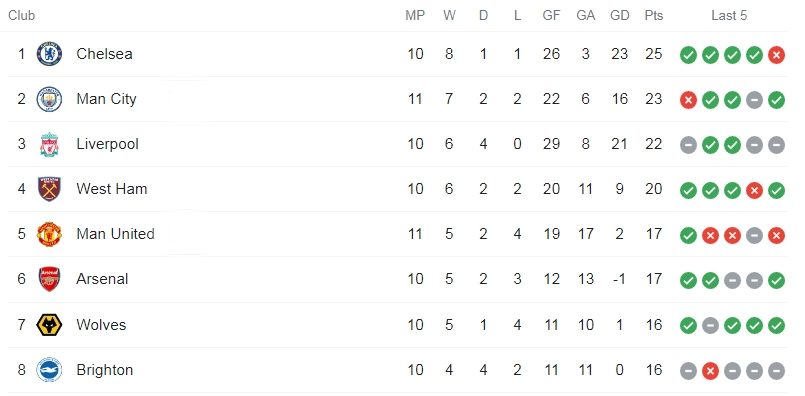Click the West Ham club crest
The height and width of the screenshot is (396, 805).
point(49,189)
